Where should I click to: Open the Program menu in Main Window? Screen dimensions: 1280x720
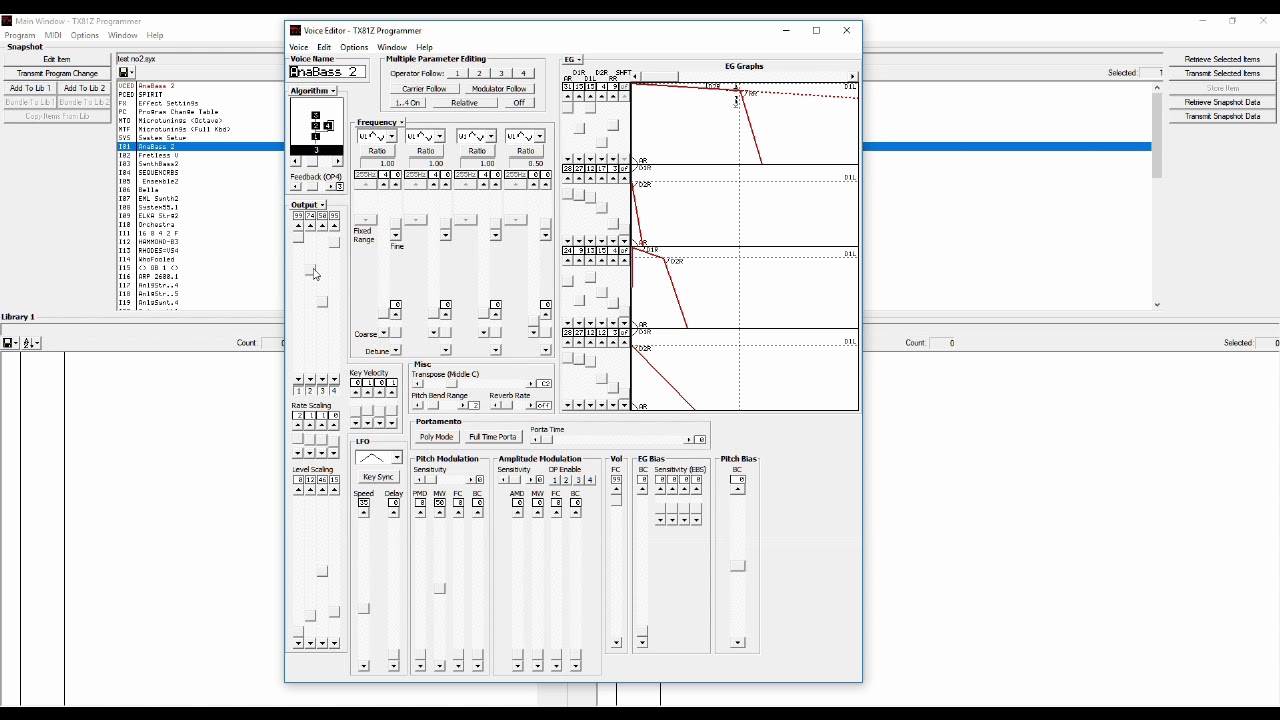coord(20,35)
